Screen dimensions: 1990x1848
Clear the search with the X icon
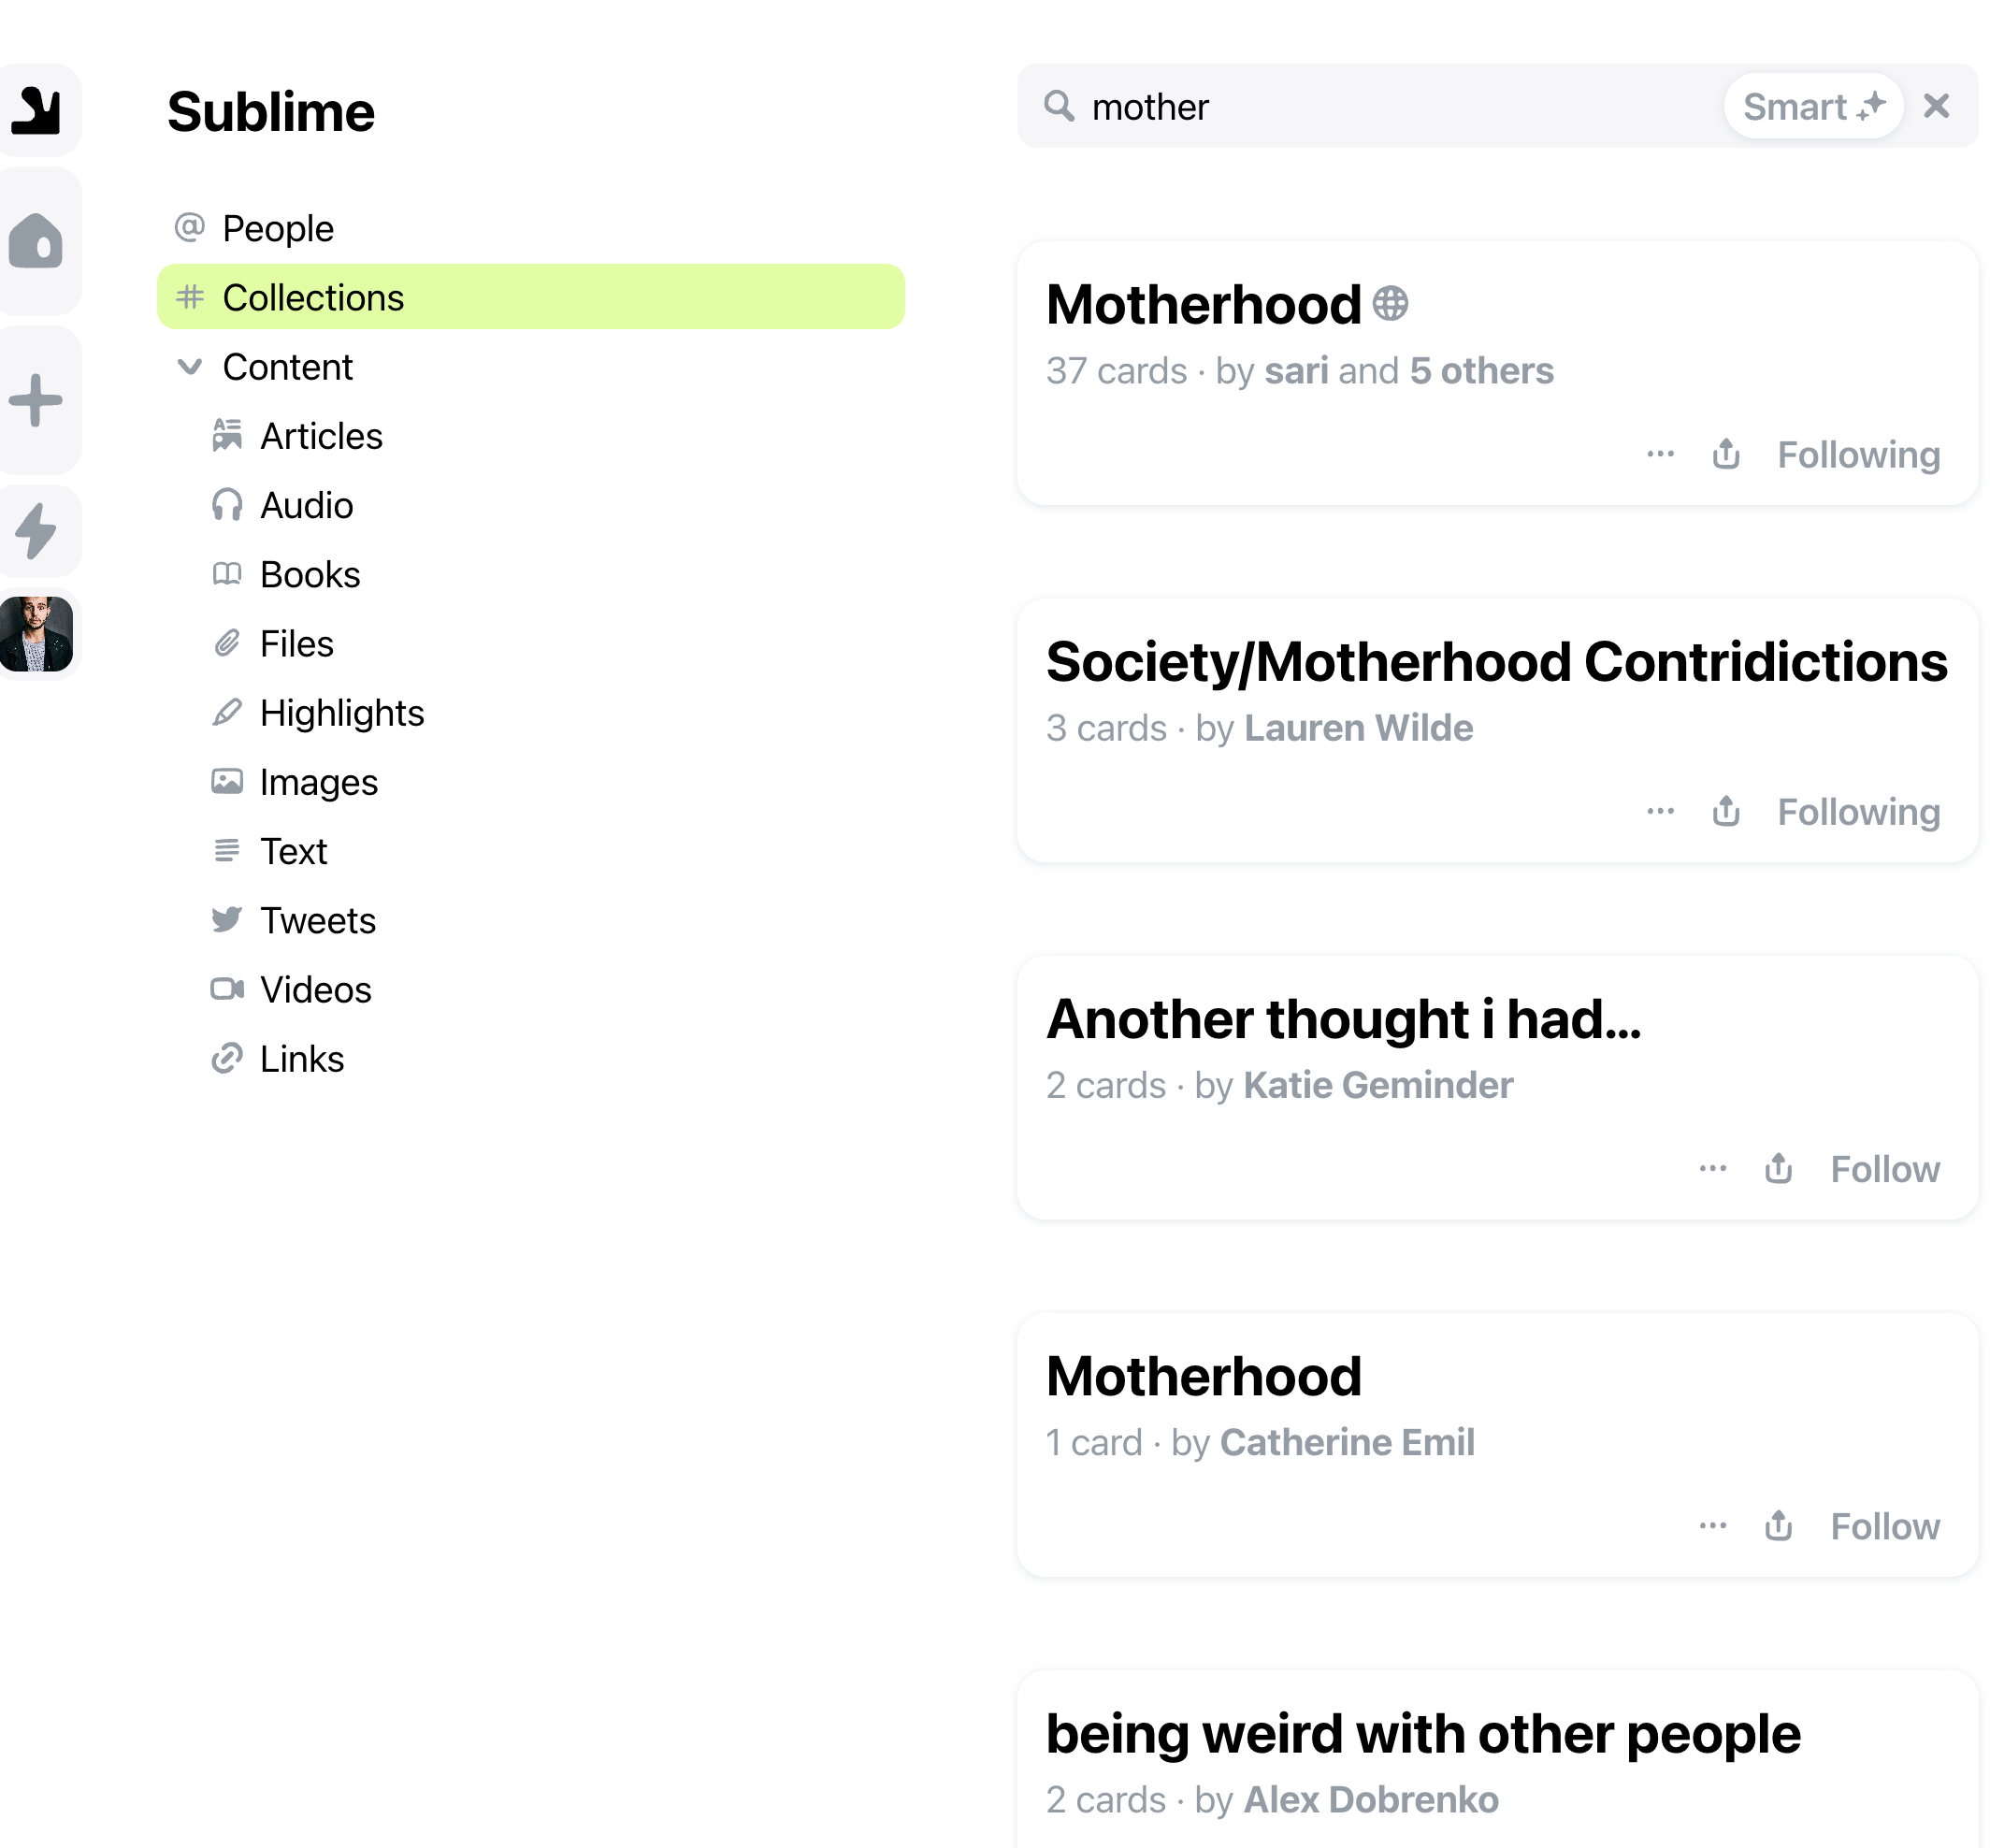coord(1936,106)
